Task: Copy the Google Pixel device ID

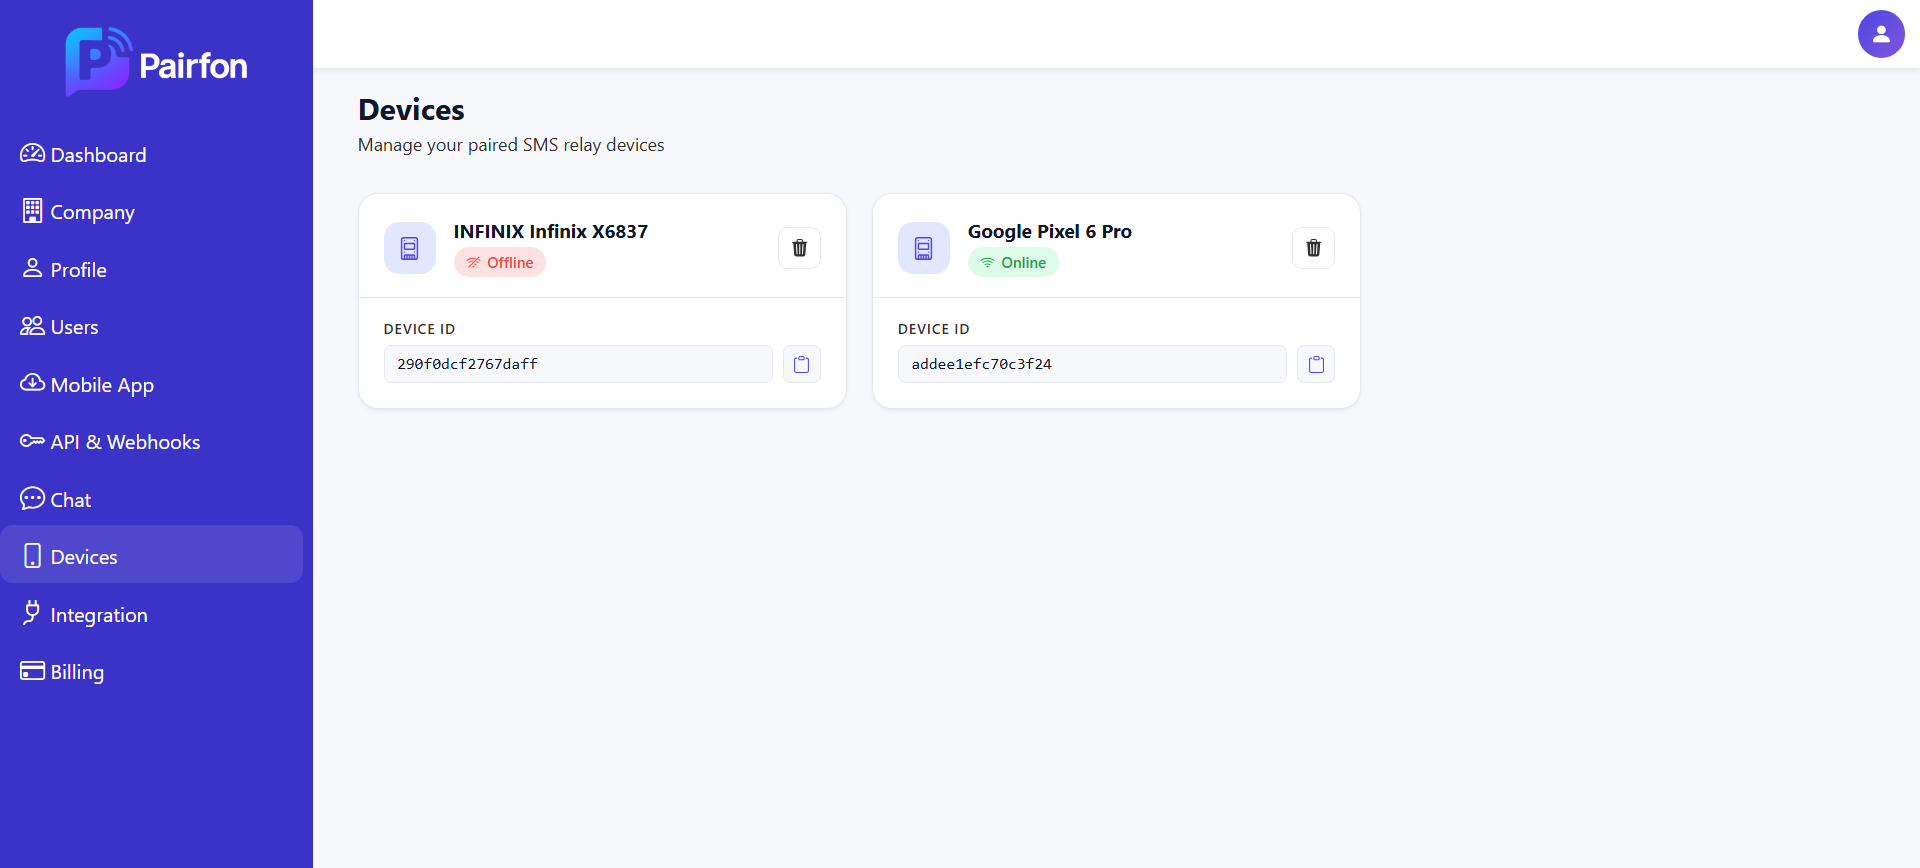Action: pos(1315,364)
